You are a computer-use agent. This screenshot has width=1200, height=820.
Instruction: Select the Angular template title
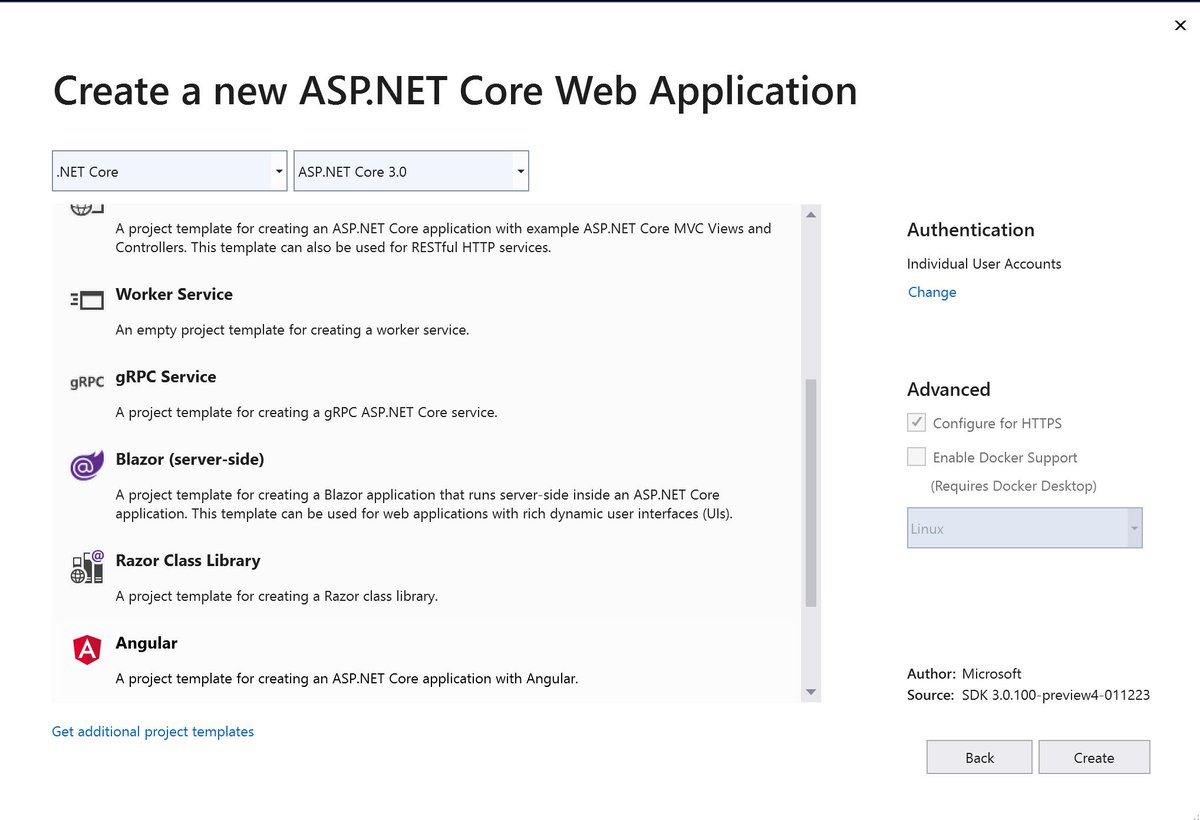[x=147, y=643]
